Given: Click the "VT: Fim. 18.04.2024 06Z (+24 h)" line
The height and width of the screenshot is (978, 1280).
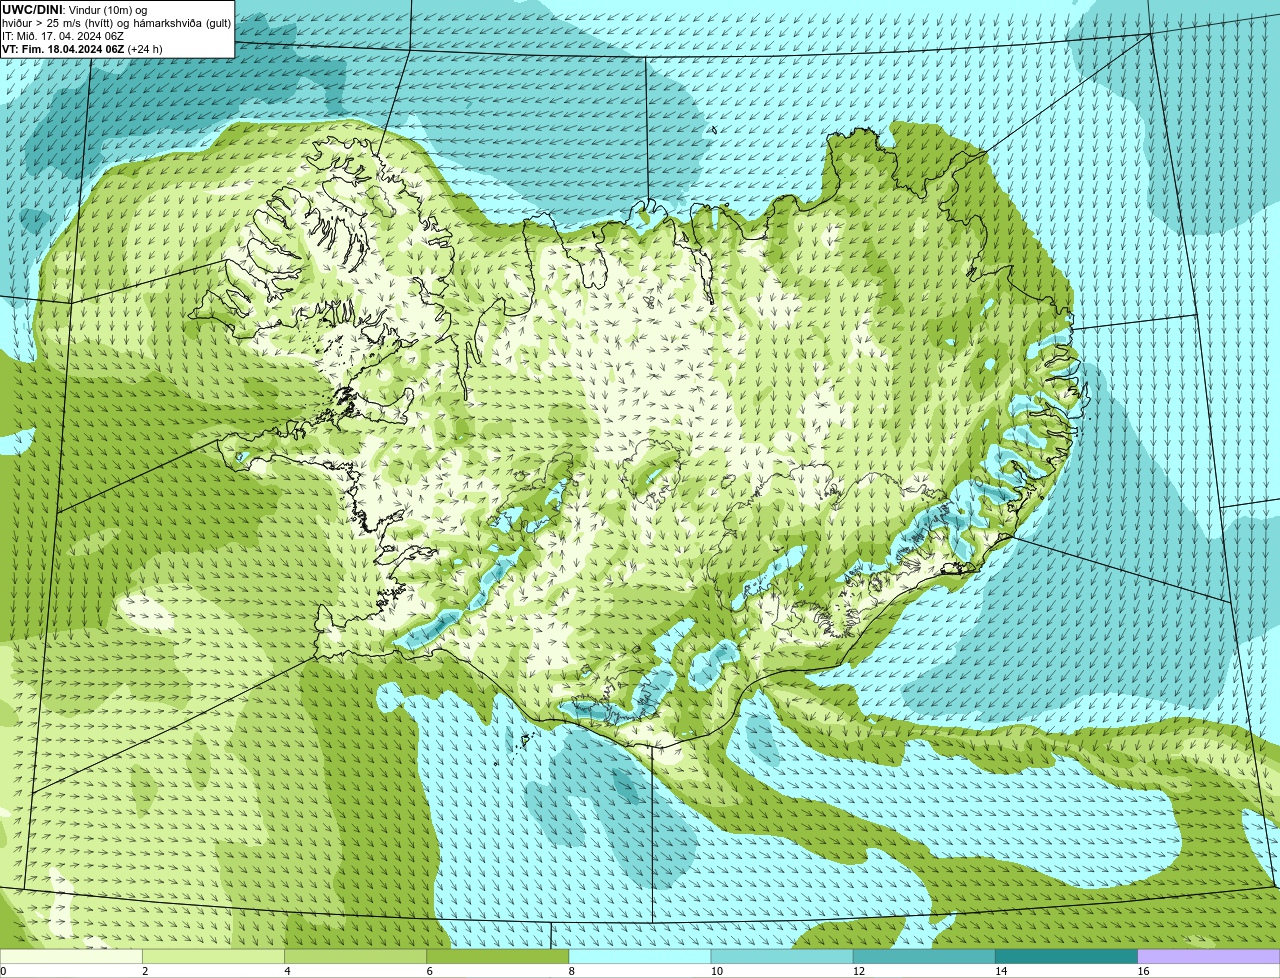Looking at the screenshot, I should (82, 49).
